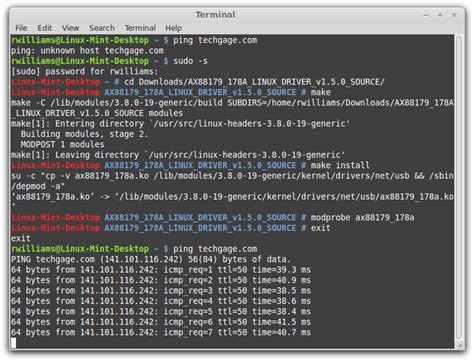Viewport: 474px width, 361px height.
Task: Close the Terminal window
Action: 454,15
